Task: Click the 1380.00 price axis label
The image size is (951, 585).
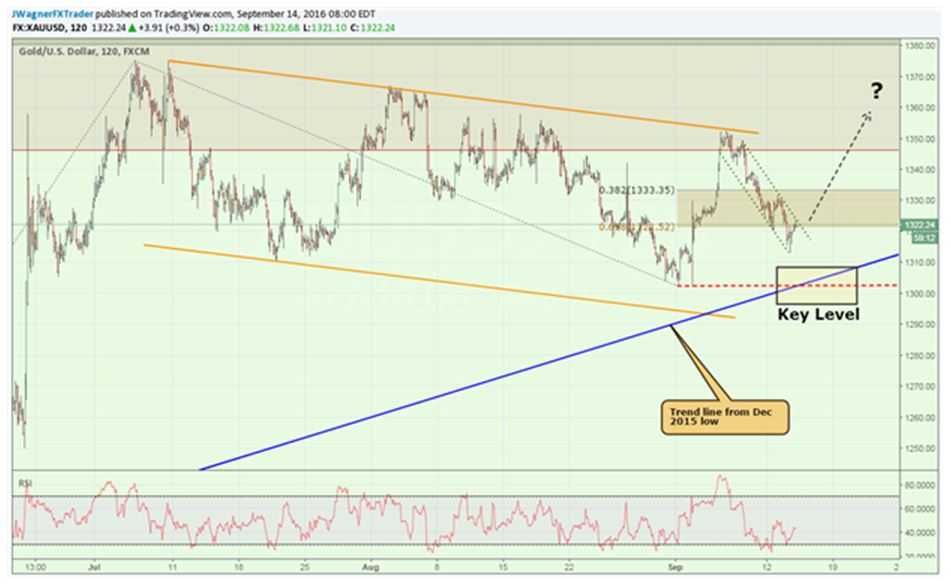Action: (x=916, y=46)
